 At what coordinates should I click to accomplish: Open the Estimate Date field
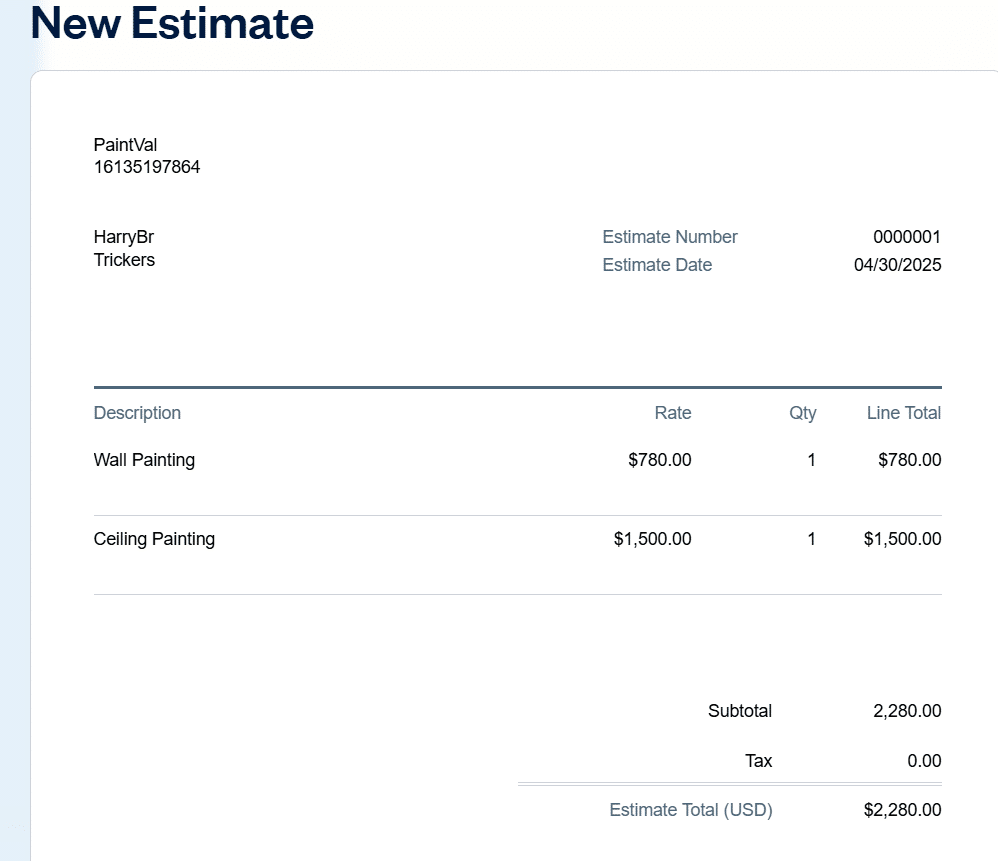click(657, 264)
